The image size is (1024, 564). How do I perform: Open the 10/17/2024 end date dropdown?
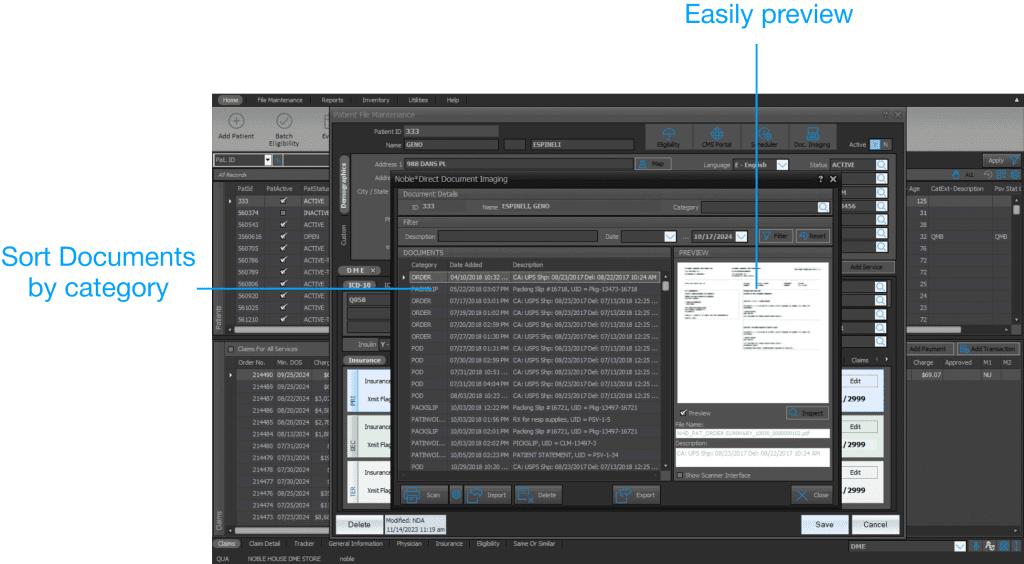click(741, 236)
